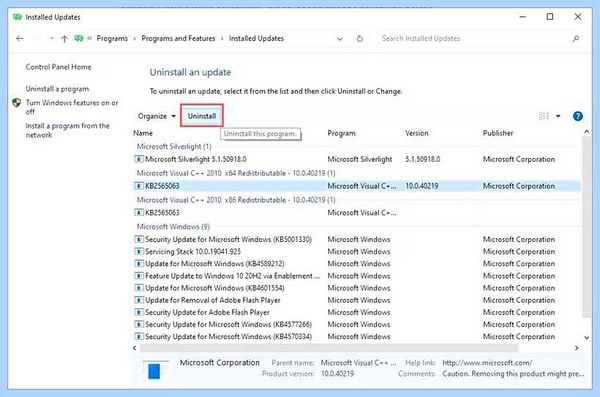Image resolution: width=600 pixels, height=397 pixels.
Task: Click the shield icon beside Windows features
Action: pyautogui.click(x=16, y=103)
